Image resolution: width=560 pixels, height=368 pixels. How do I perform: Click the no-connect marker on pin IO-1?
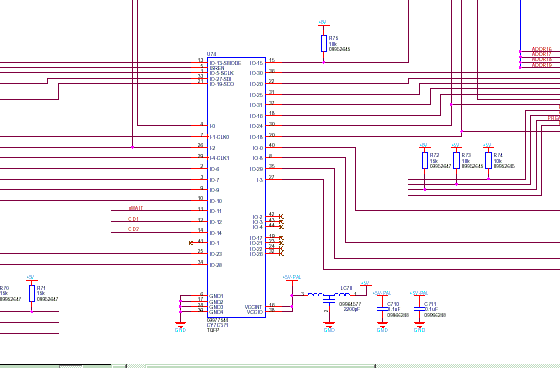tap(191, 243)
